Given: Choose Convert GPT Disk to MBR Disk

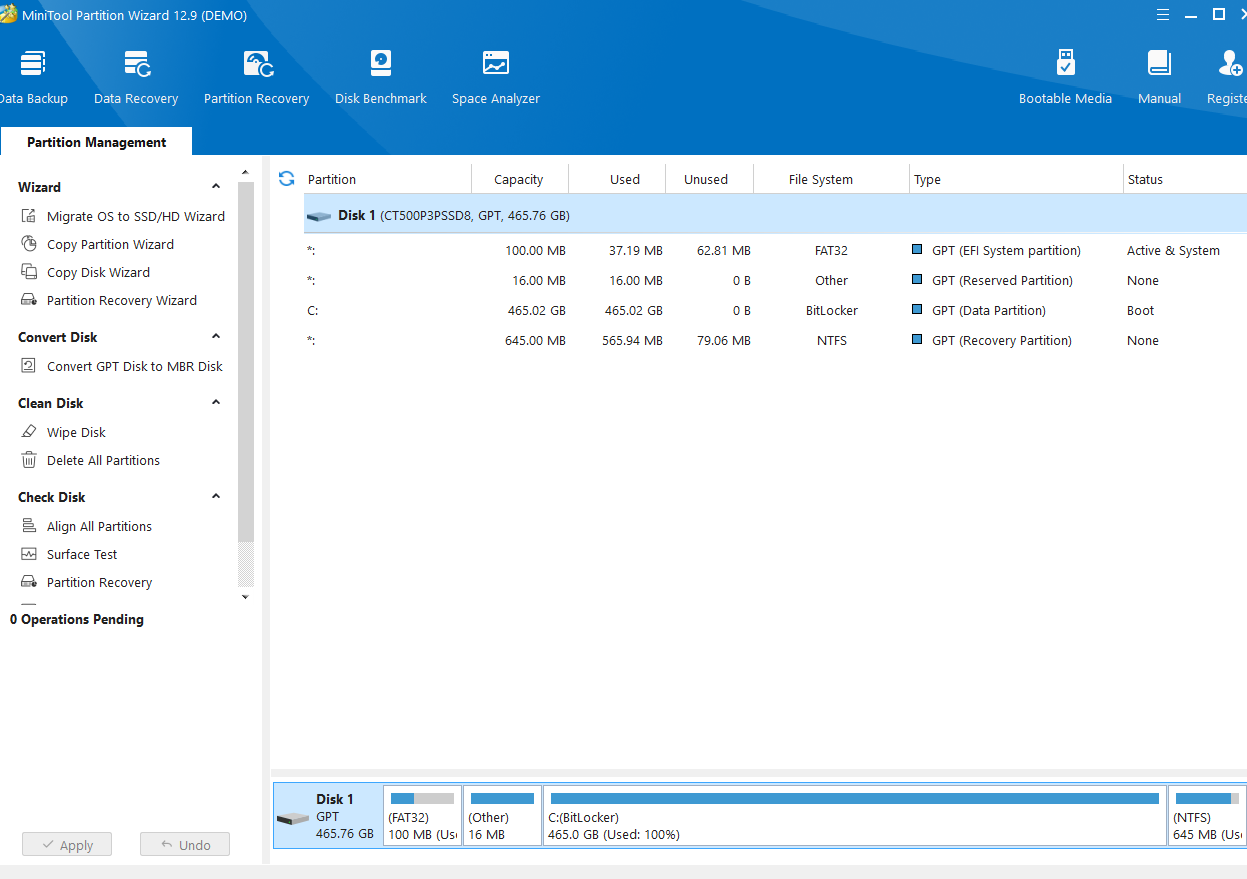Looking at the screenshot, I should [x=135, y=366].
